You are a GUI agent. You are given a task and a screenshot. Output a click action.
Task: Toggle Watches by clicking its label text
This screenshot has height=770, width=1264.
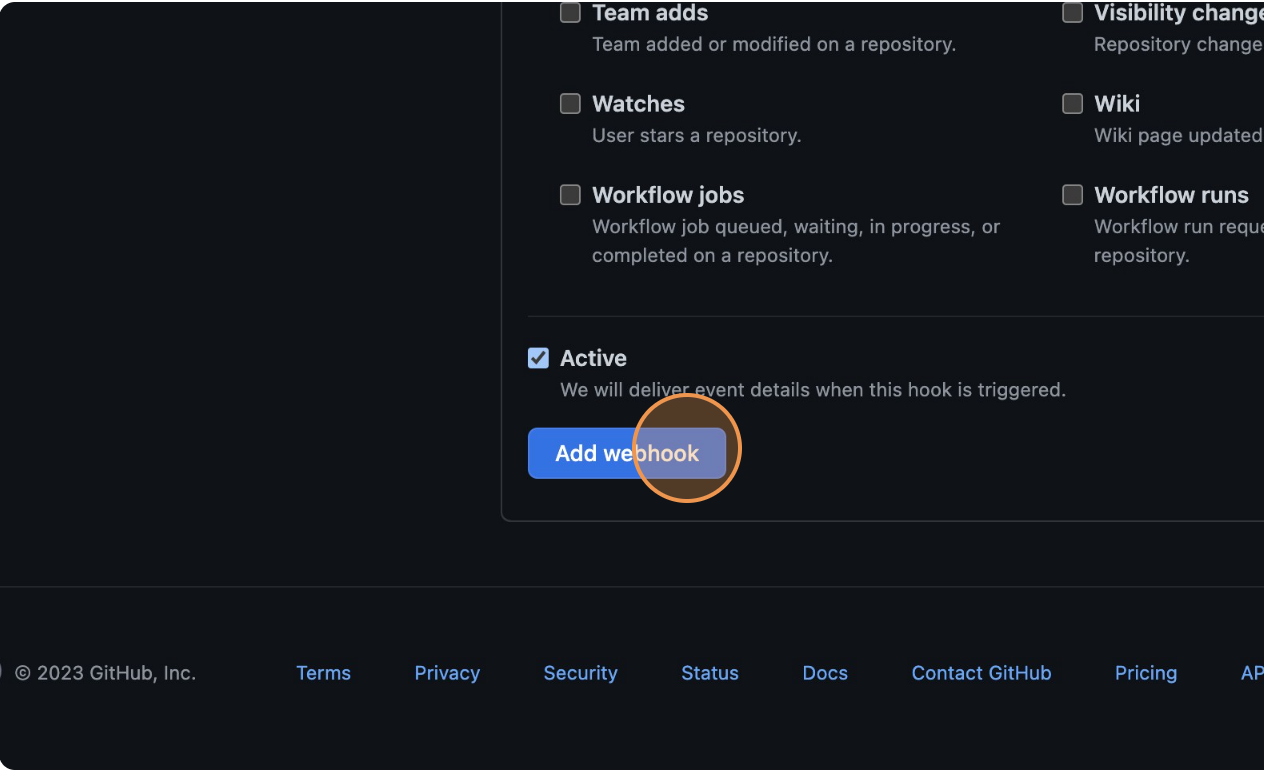click(638, 103)
